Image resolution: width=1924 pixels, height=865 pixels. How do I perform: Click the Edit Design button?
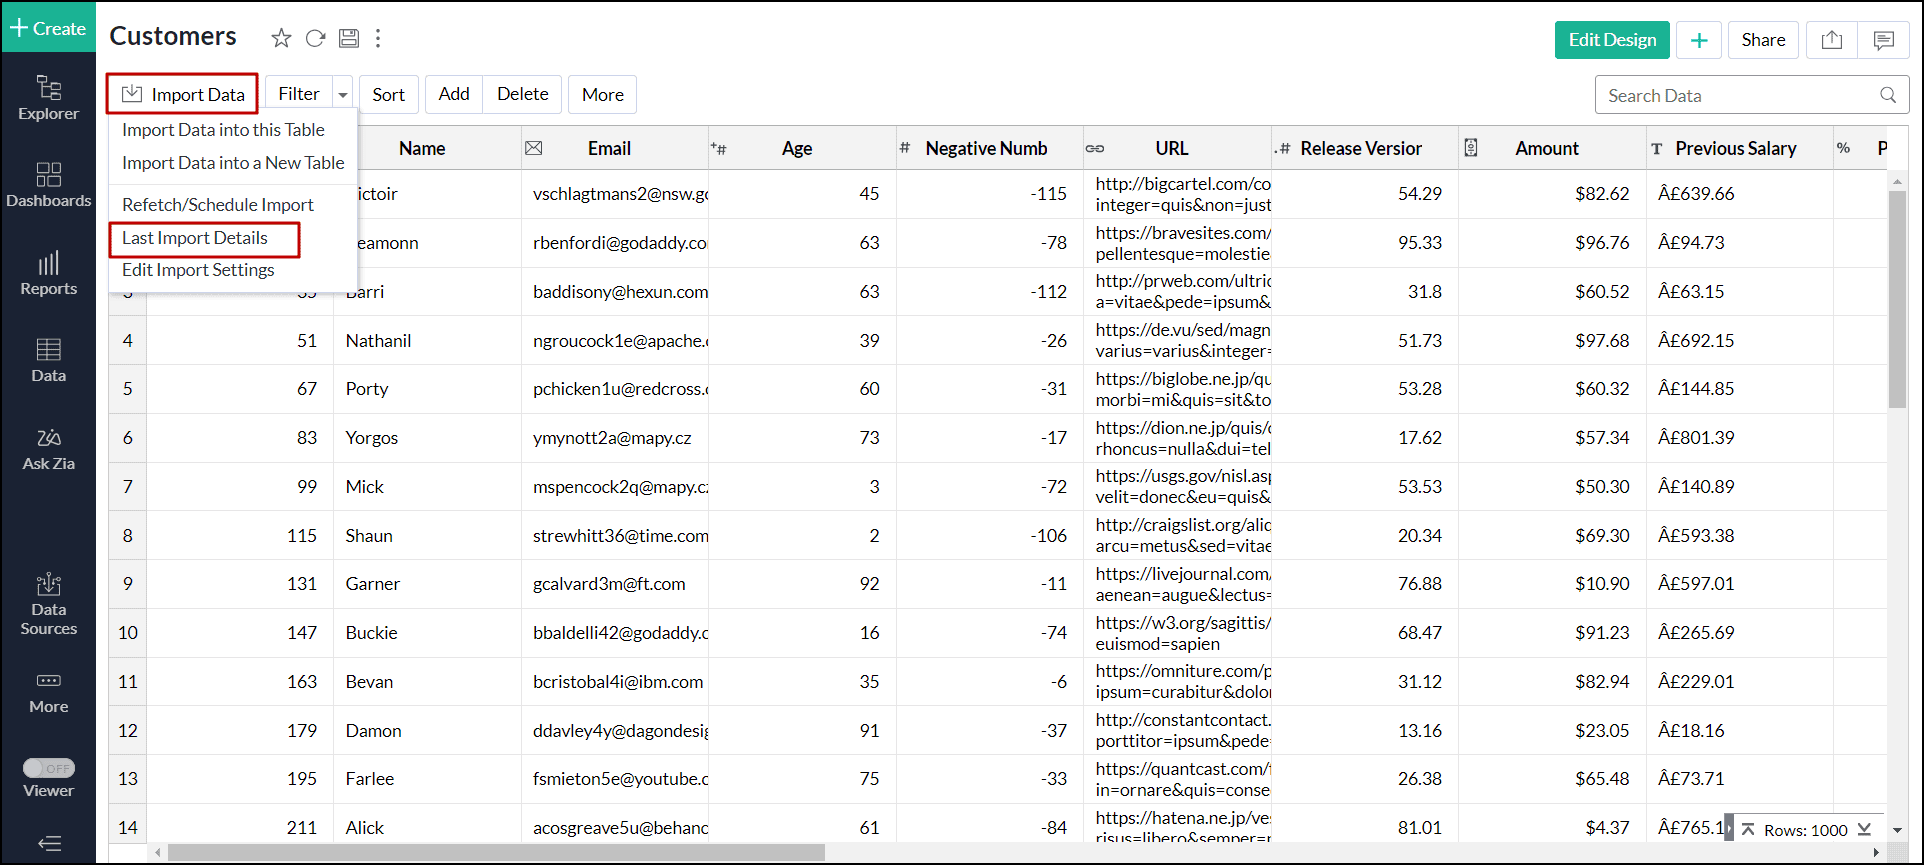(x=1611, y=40)
